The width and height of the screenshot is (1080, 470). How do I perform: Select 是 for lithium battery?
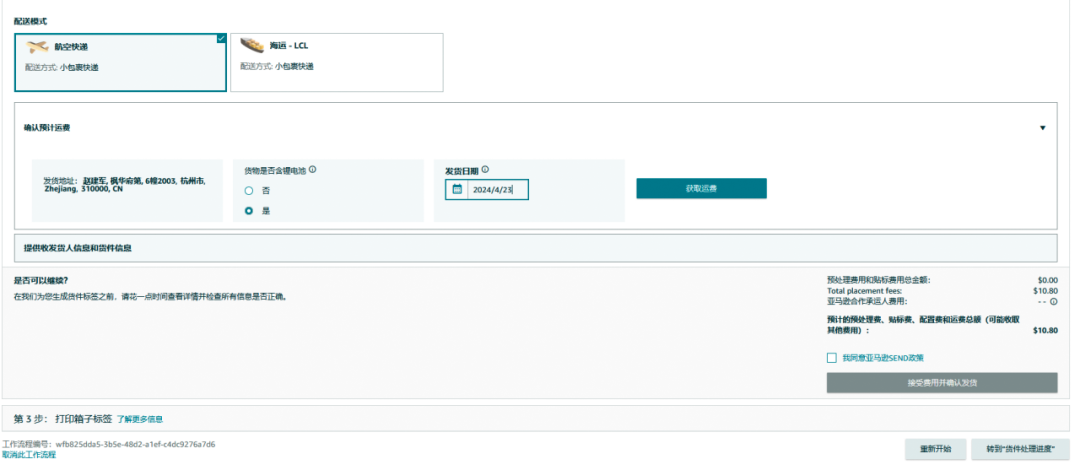pyautogui.click(x=249, y=211)
